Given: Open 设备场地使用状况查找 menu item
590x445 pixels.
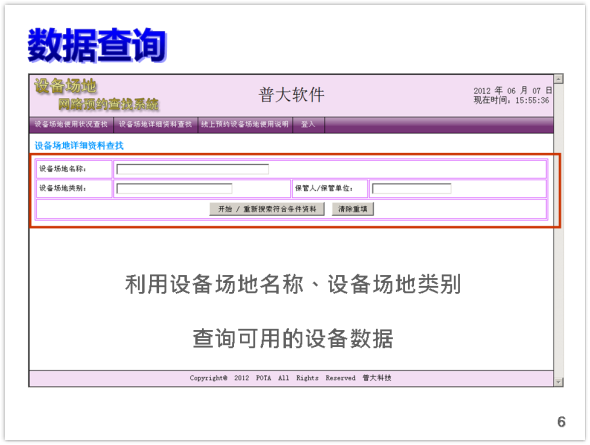Looking at the screenshot, I should [71, 125].
